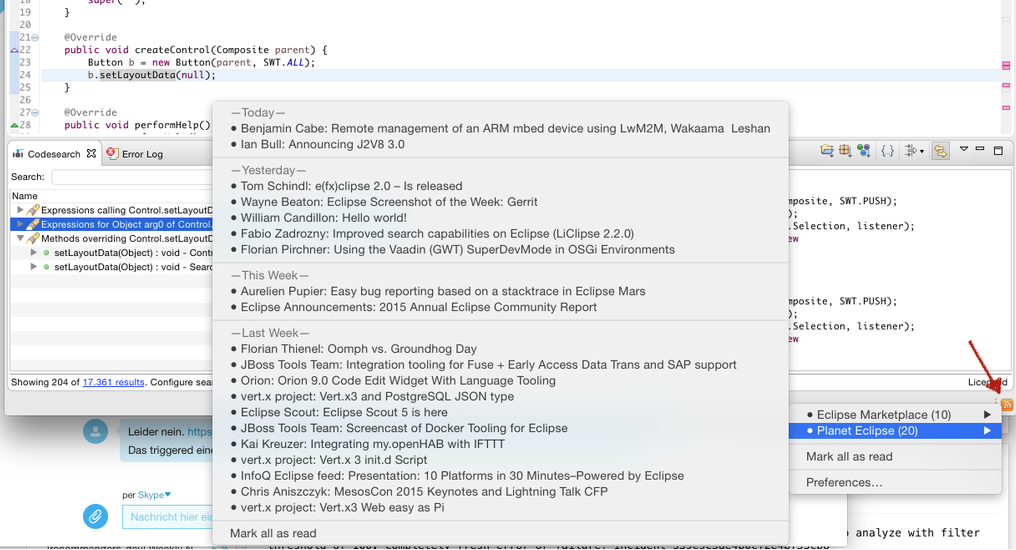This screenshot has width=1016, height=550.
Task: Open the dropdown arrow beside the arrows filter icon
Action: coord(922,152)
